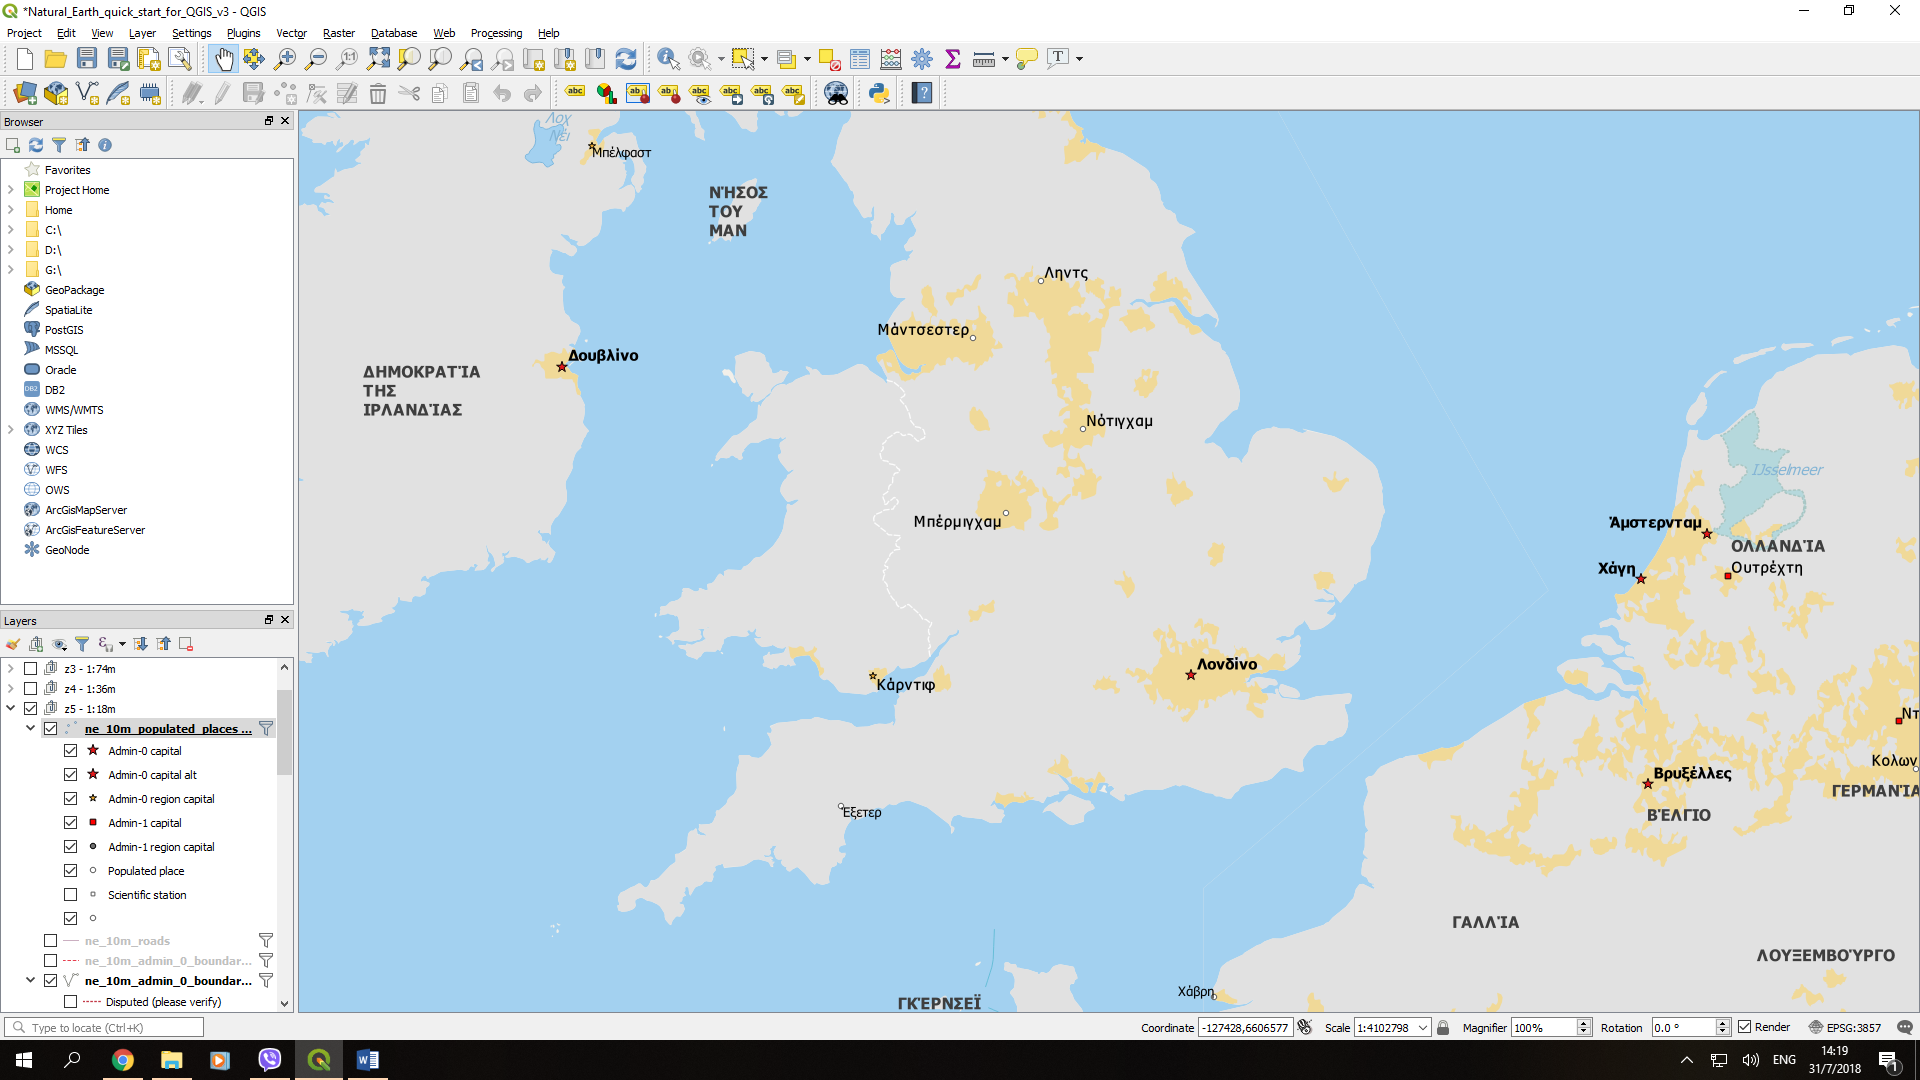Toggle visibility of ne_10m_roads layer

tap(49, 939)
